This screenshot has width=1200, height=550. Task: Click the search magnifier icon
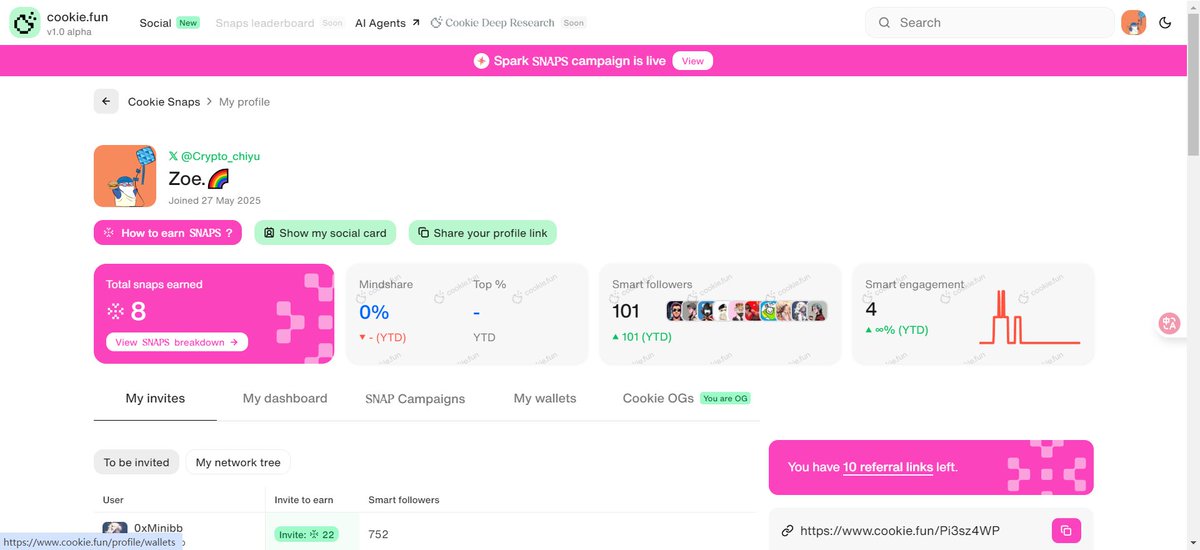pos(884,22)
